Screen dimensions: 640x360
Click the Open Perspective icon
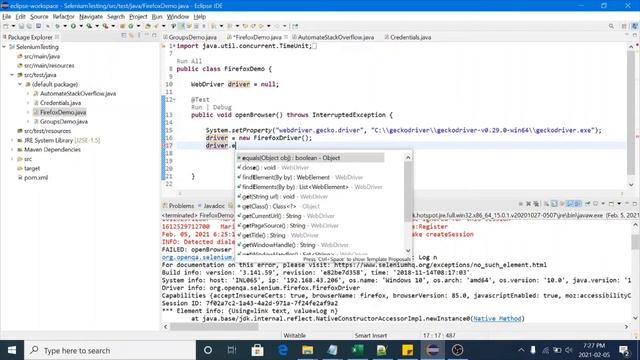point(624,26)
